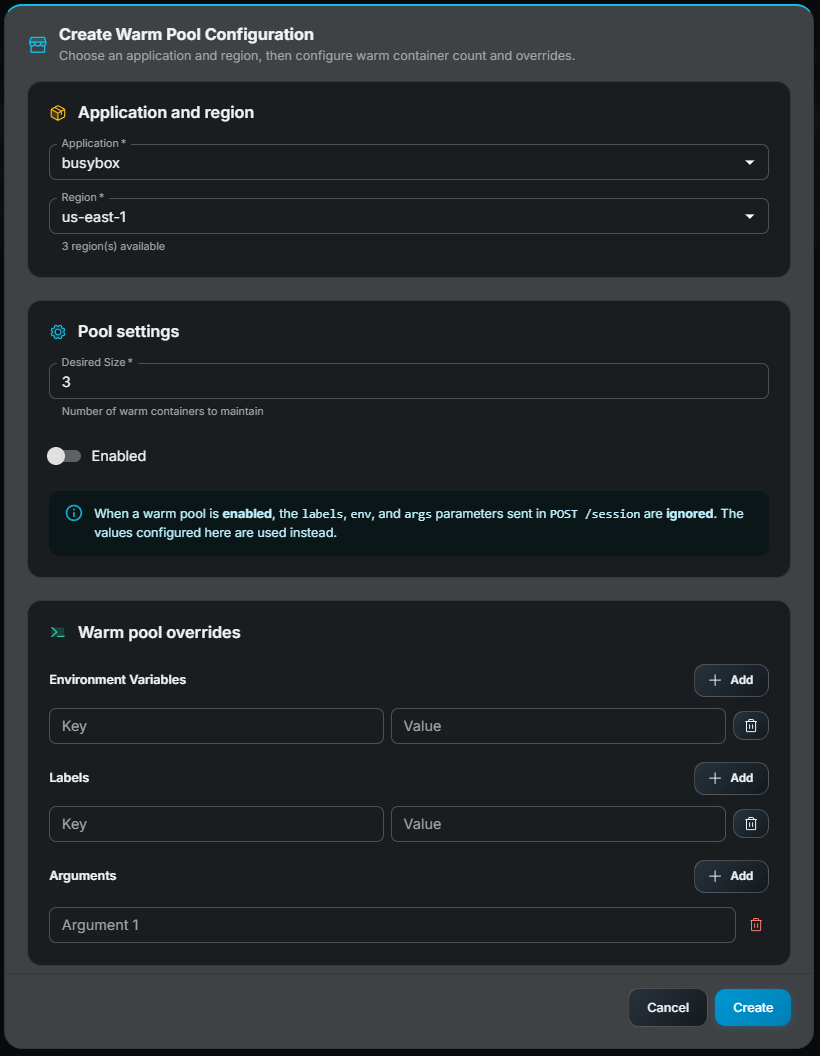The width and height of the screenshot is (820, 1056).
Task: Expand the Region dropdown showing us-east-1
Action: point(408,216)
